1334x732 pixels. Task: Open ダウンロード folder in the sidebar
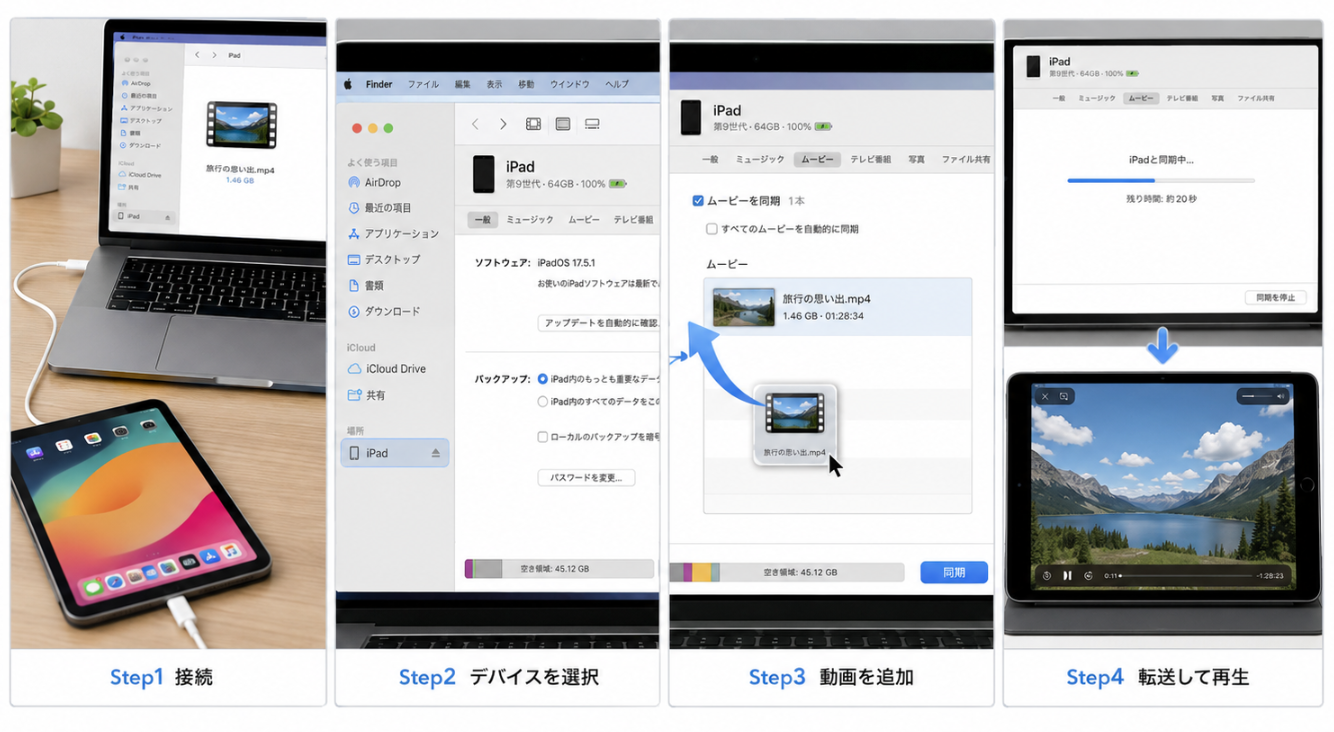pos(383,312)
